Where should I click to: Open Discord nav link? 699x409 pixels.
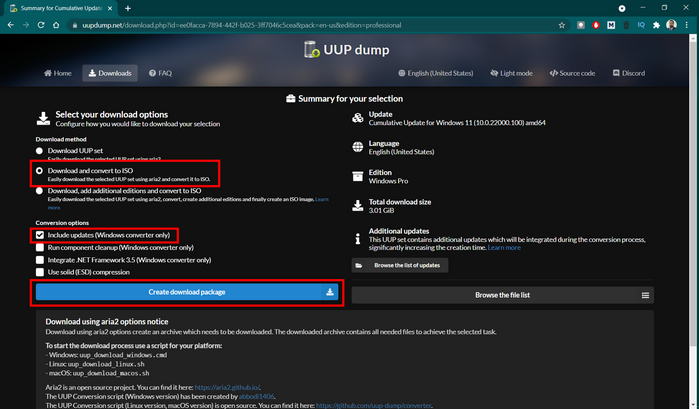pyautogui.click(x=629, y=73)
